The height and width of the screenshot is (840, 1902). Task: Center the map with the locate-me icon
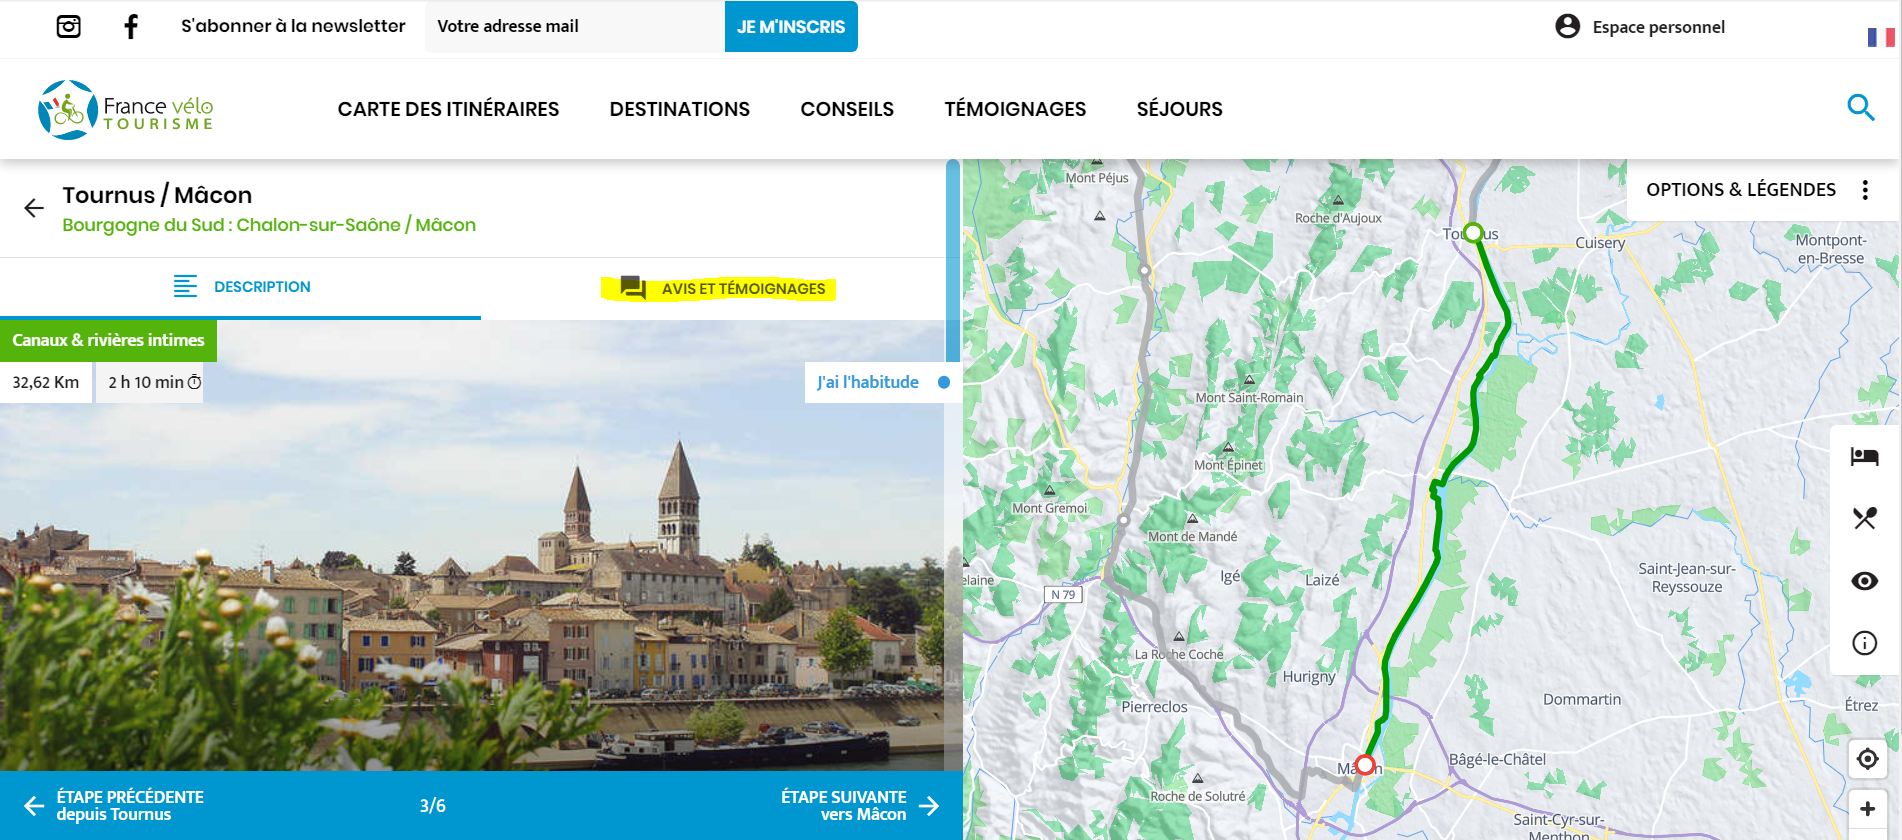(x=1867, y=759)
